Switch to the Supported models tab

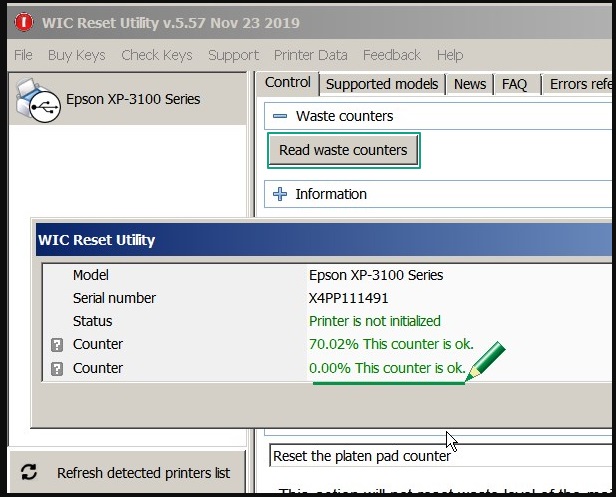382,84
